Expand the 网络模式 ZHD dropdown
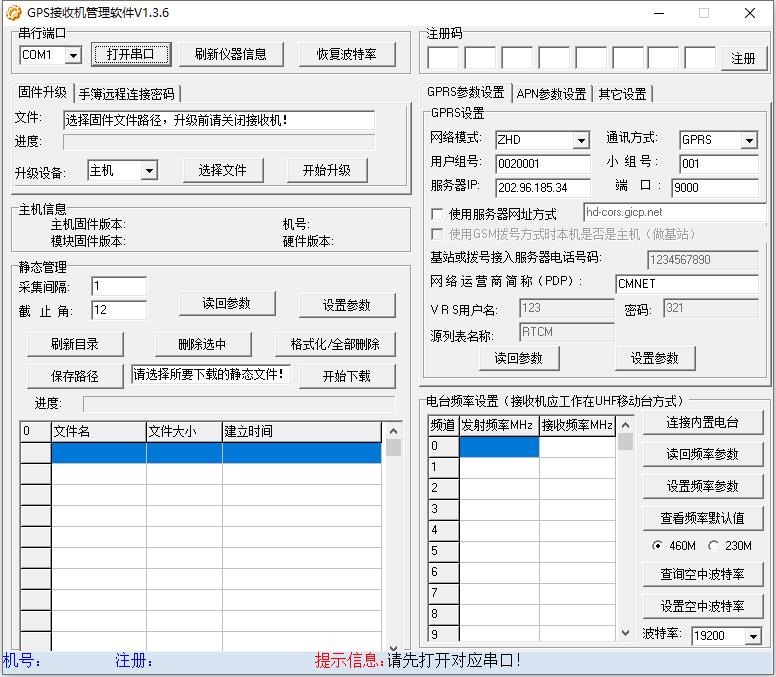This screenshot has width=776, height=677. tap(582, 140)
